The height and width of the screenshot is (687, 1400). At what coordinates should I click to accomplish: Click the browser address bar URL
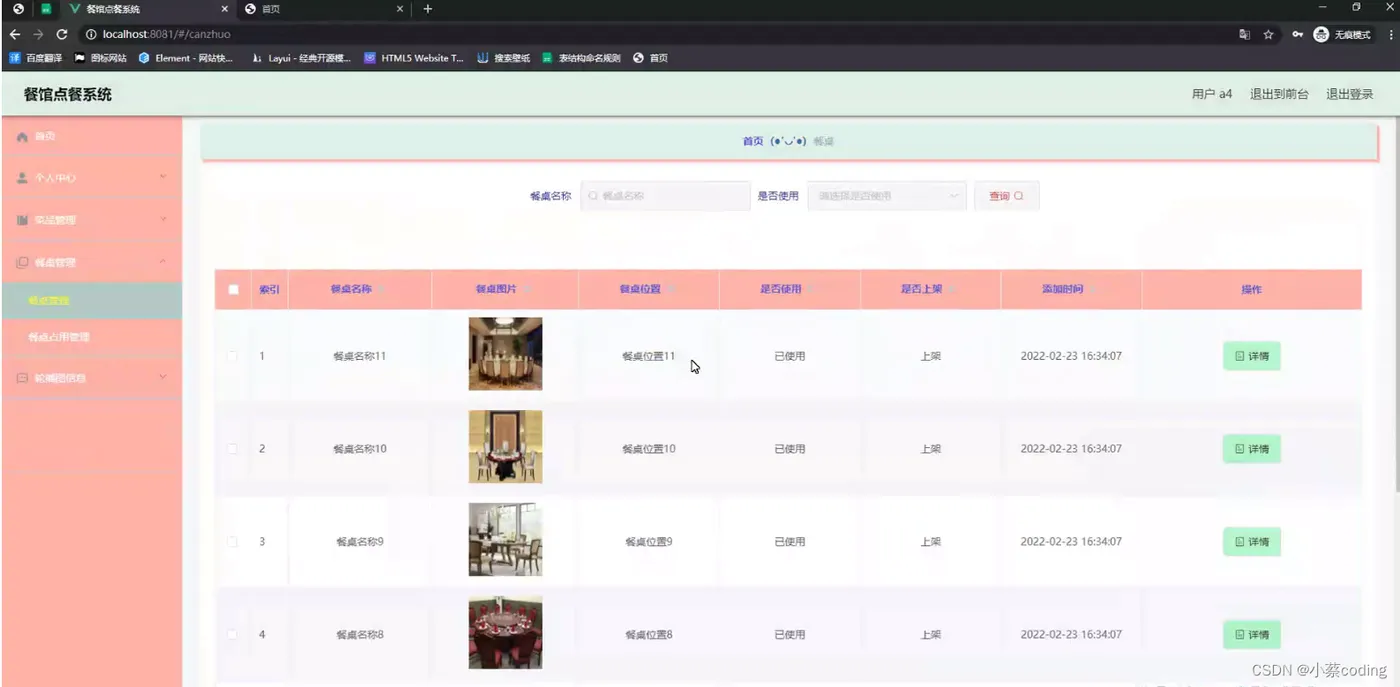pos(166,34)
